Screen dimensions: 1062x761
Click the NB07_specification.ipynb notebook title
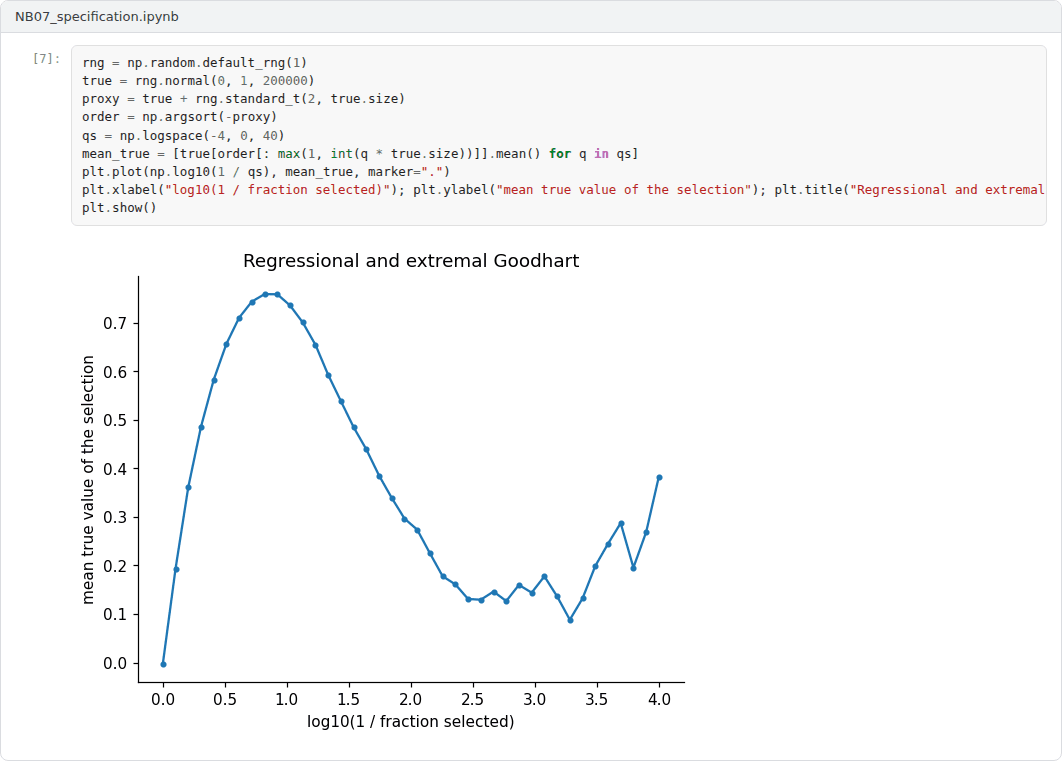click(x=97, y=16)
